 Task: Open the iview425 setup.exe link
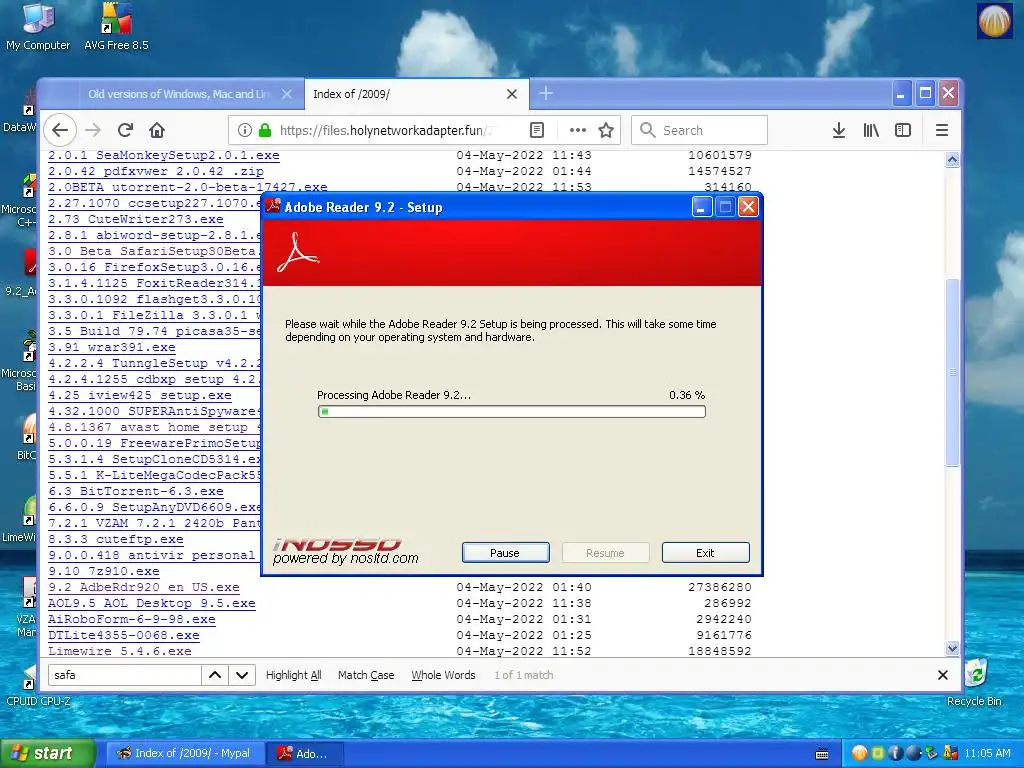[140, 395]
